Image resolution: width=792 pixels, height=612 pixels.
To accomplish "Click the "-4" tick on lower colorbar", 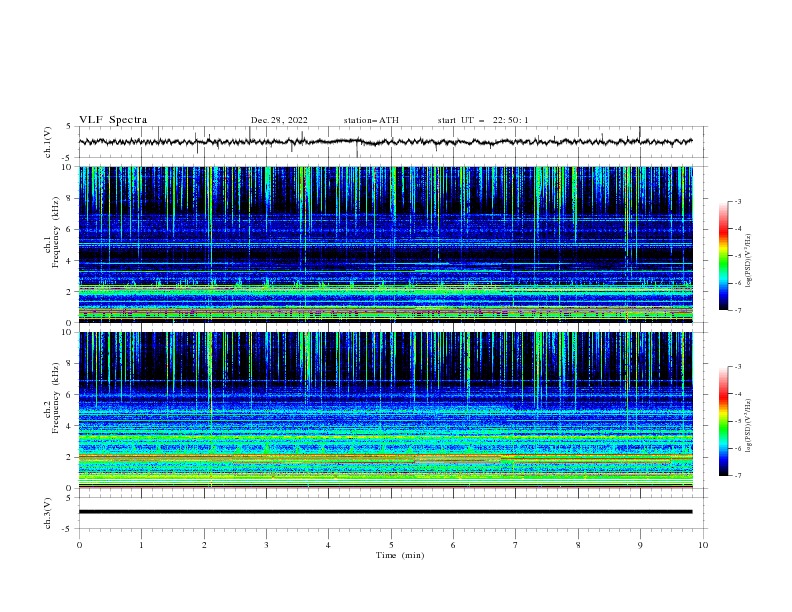I will 737,394.
